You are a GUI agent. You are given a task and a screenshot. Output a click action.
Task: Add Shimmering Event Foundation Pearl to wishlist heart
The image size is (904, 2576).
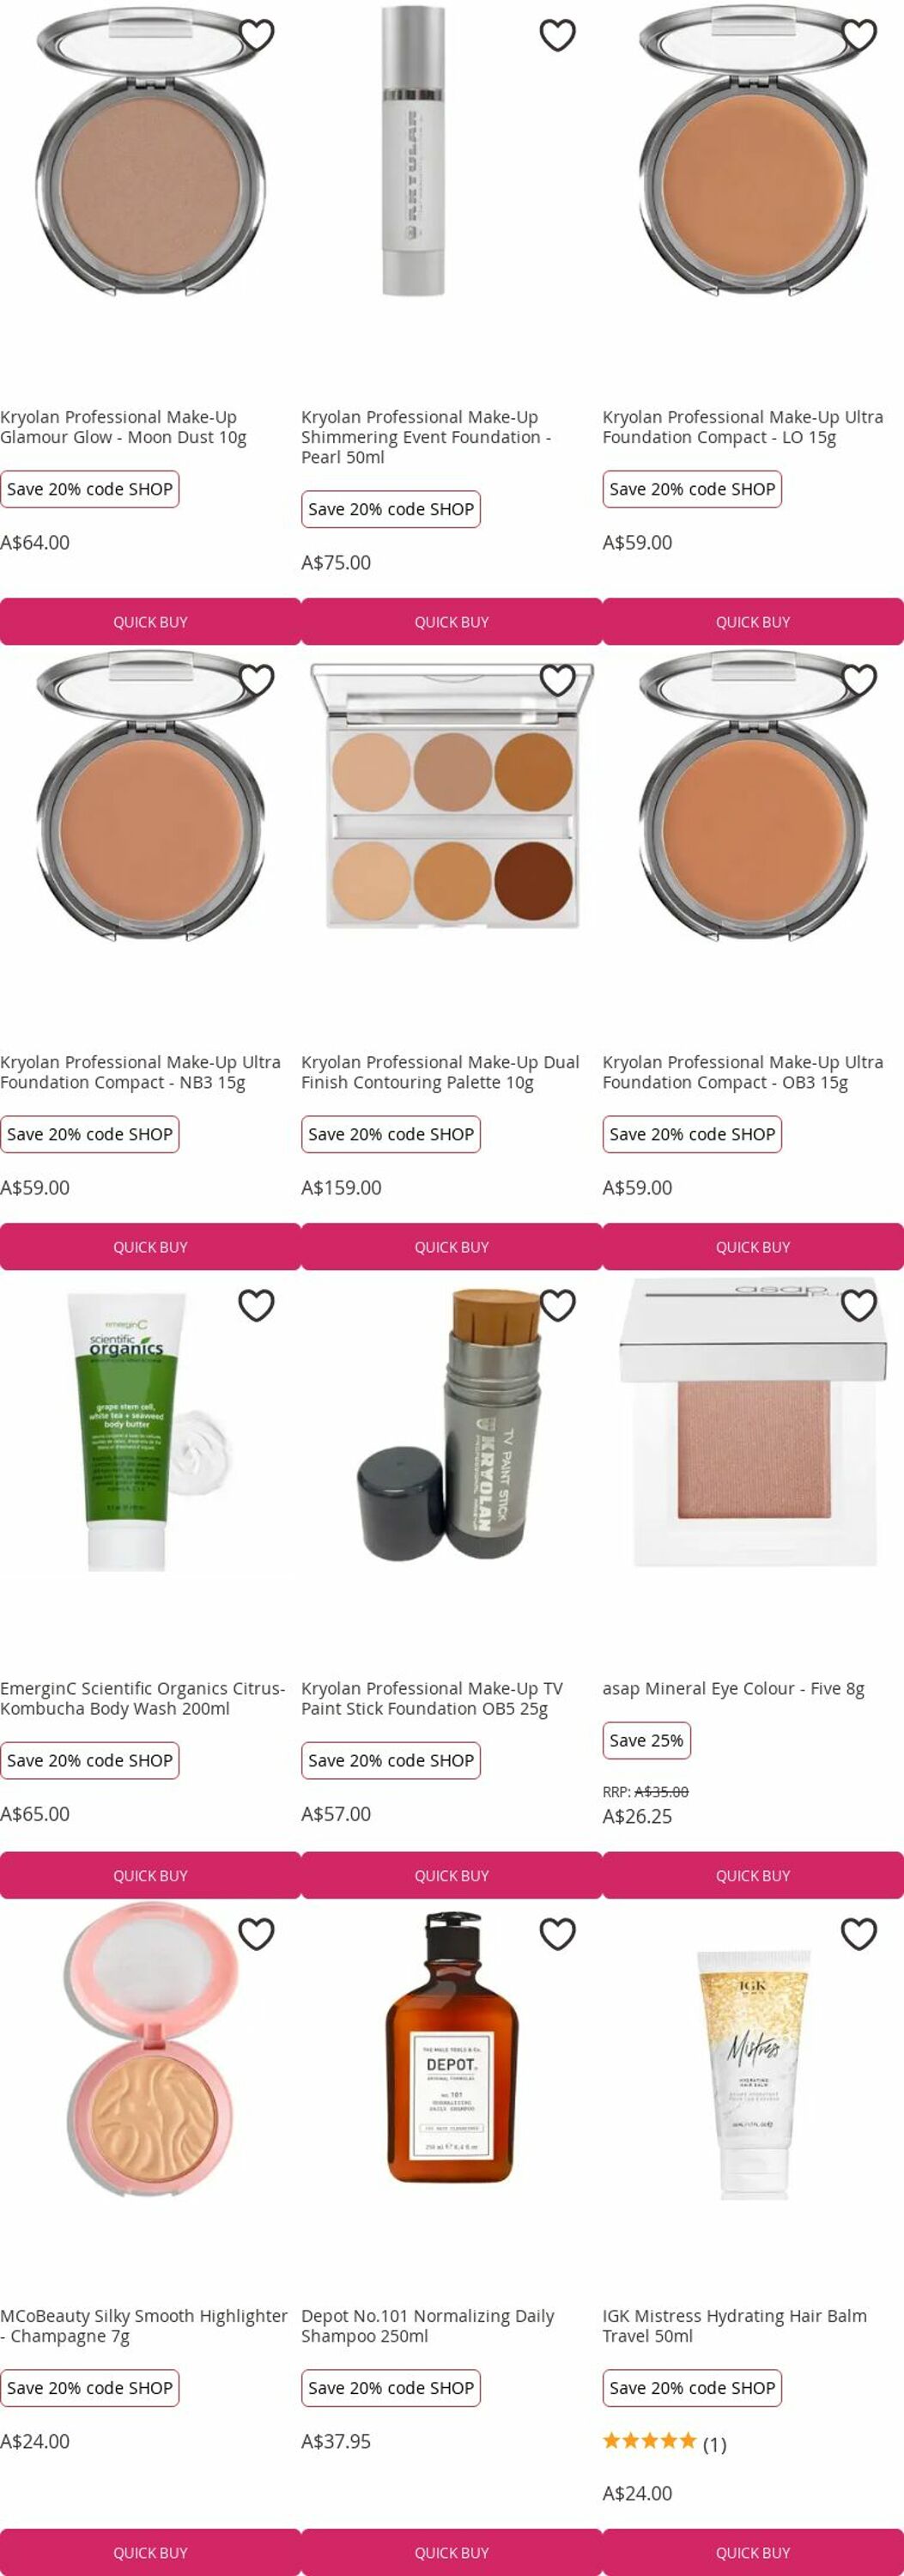pos(557,35)
